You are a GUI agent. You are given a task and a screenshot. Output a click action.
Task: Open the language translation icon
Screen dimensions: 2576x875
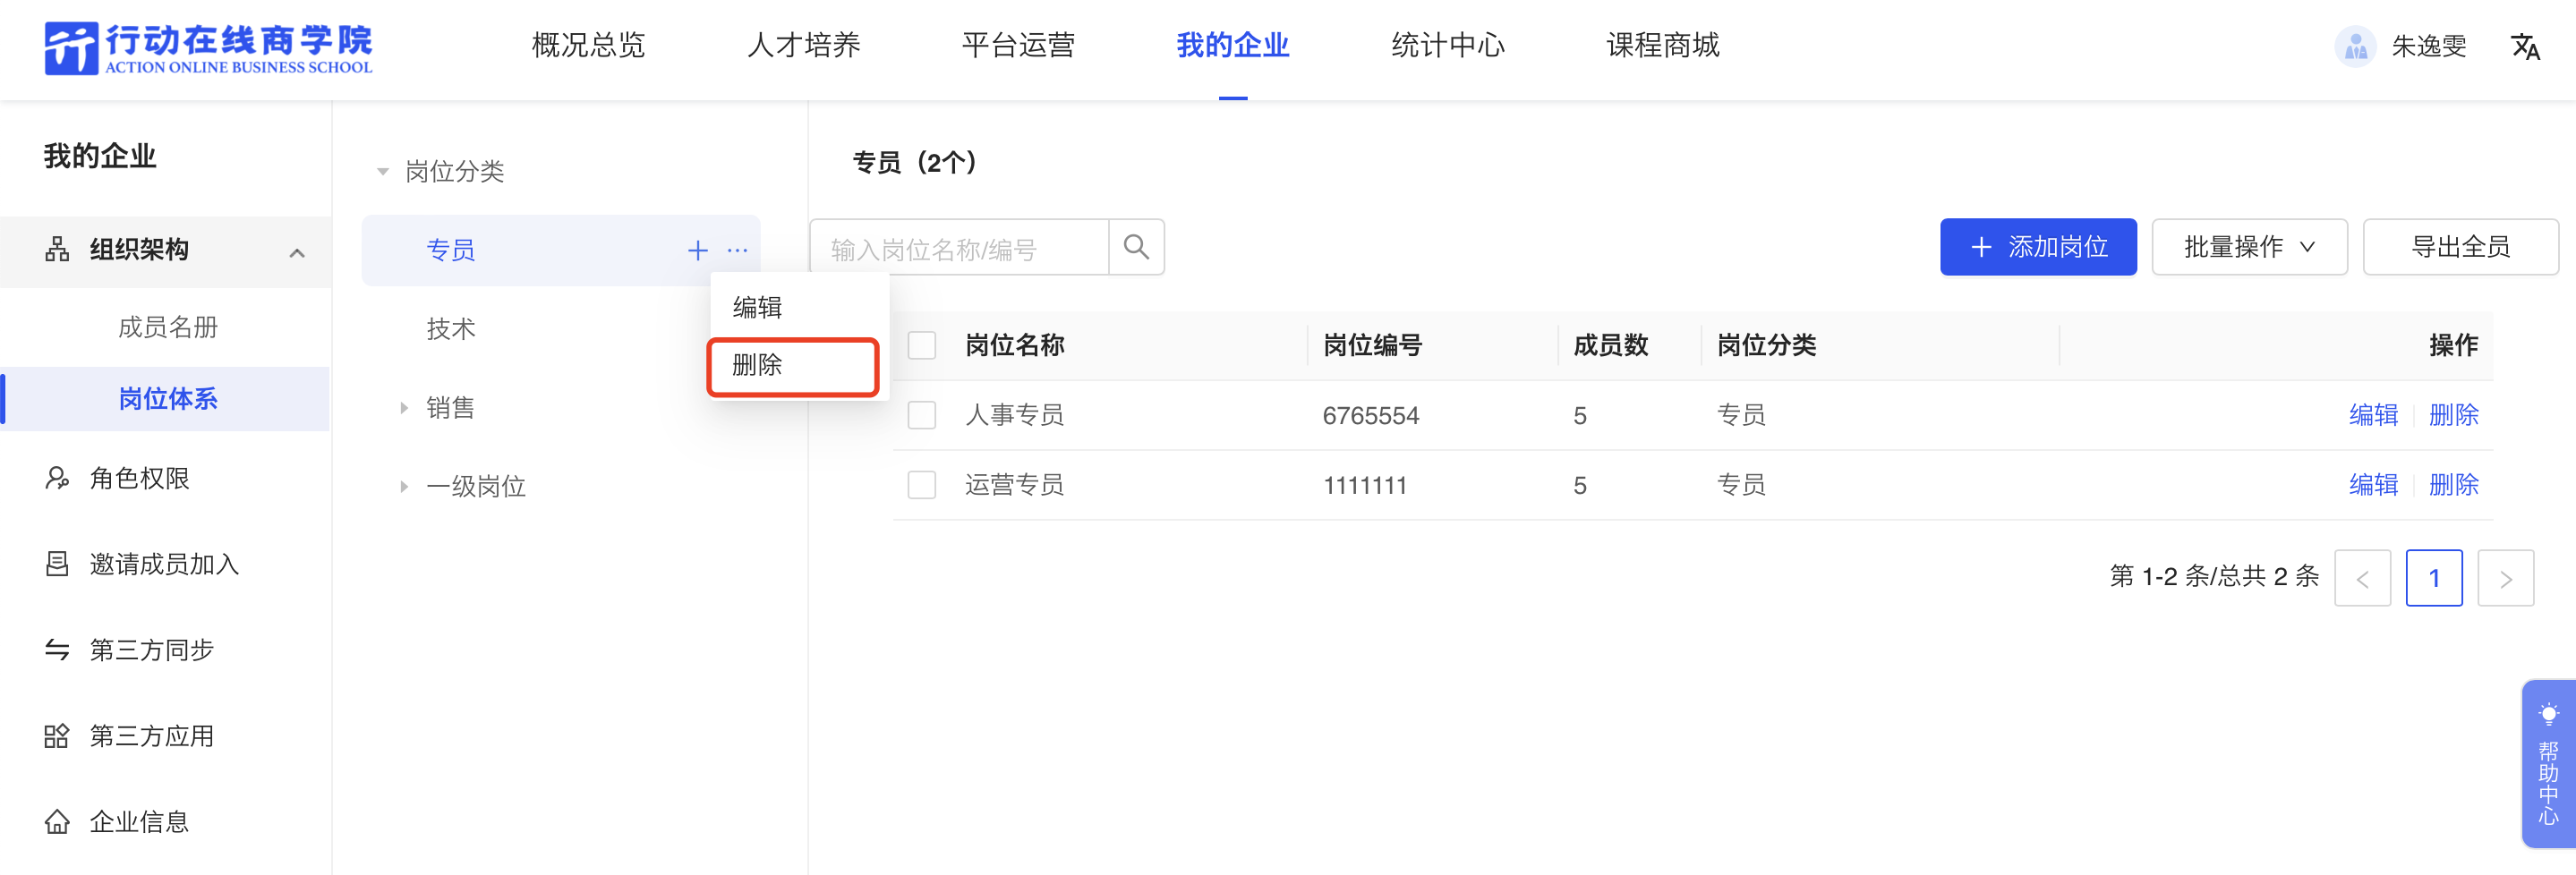coord(2525,46)
